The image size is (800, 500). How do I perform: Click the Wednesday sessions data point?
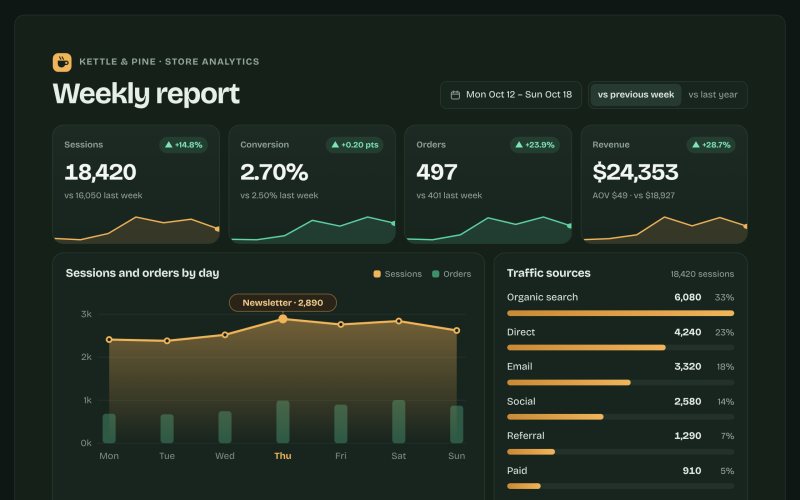click(x=225, y=335)
